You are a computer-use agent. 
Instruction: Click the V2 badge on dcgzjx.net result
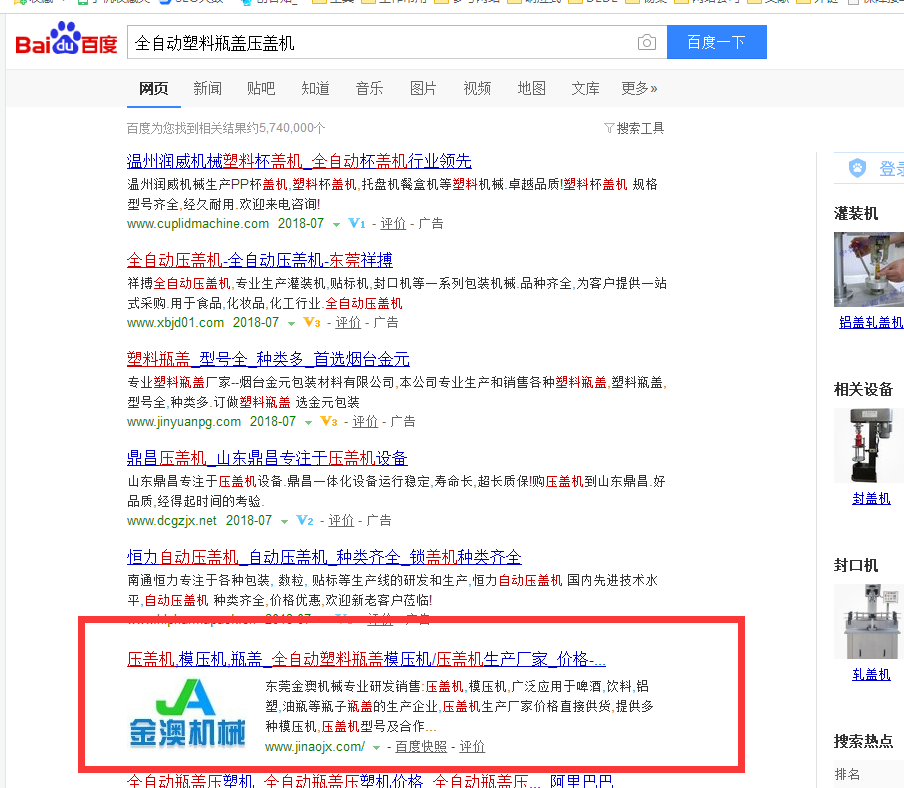(x=305, y=521)
